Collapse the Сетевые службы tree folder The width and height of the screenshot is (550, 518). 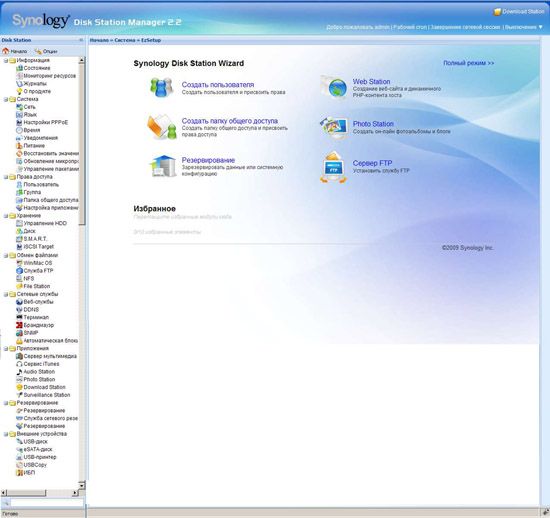[6, 294]
